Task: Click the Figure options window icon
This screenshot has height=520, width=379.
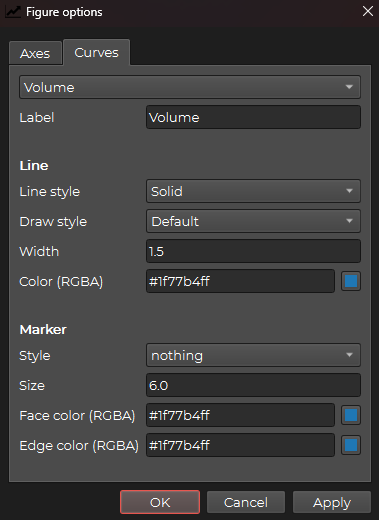Action: [13, 12]
